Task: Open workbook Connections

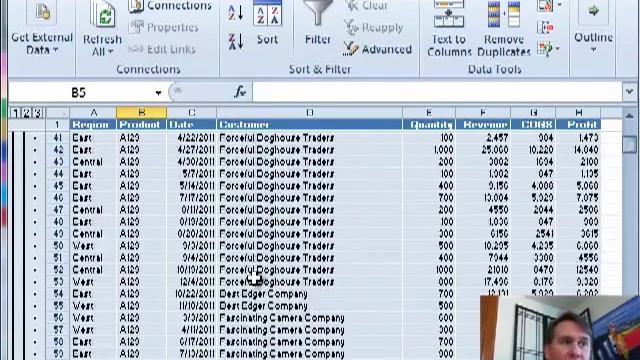Action: [x=170, y=6]
